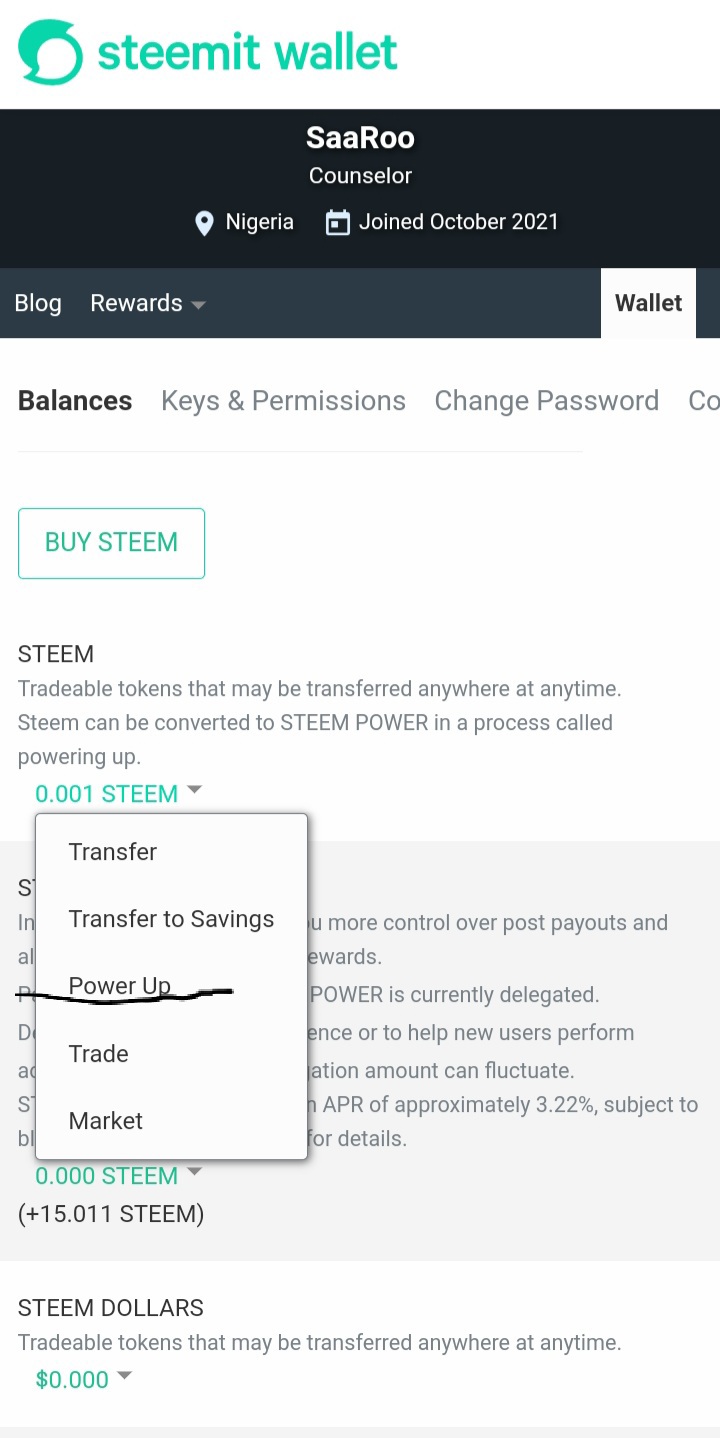720x1438 pixels.
Task: Switch to the Wallet tab
Action: (x=648, y=303)
